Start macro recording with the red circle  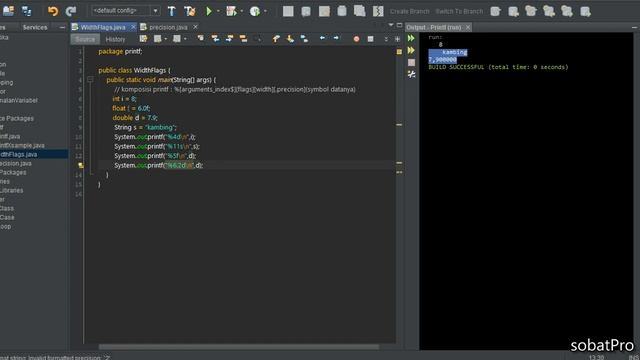pos(356,39)
